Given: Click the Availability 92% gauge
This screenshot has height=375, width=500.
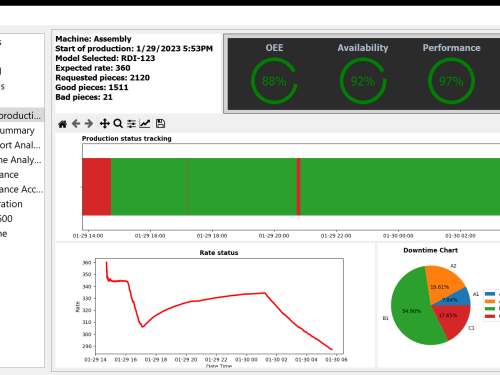Looking at the screenshot, I should pos(363,81).
